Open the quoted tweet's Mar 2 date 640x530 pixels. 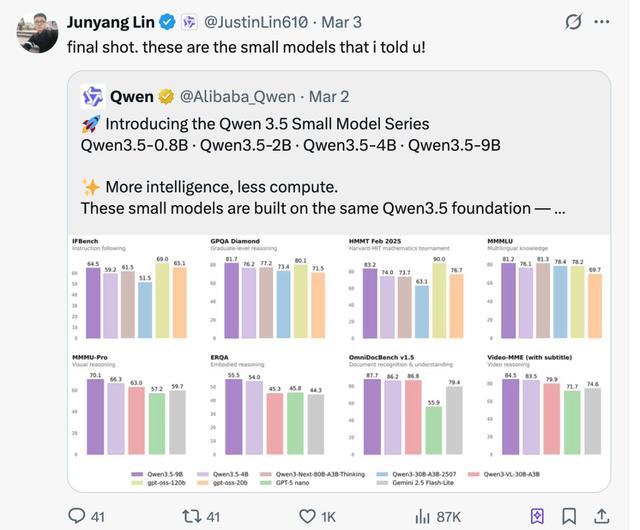[329, 96]
